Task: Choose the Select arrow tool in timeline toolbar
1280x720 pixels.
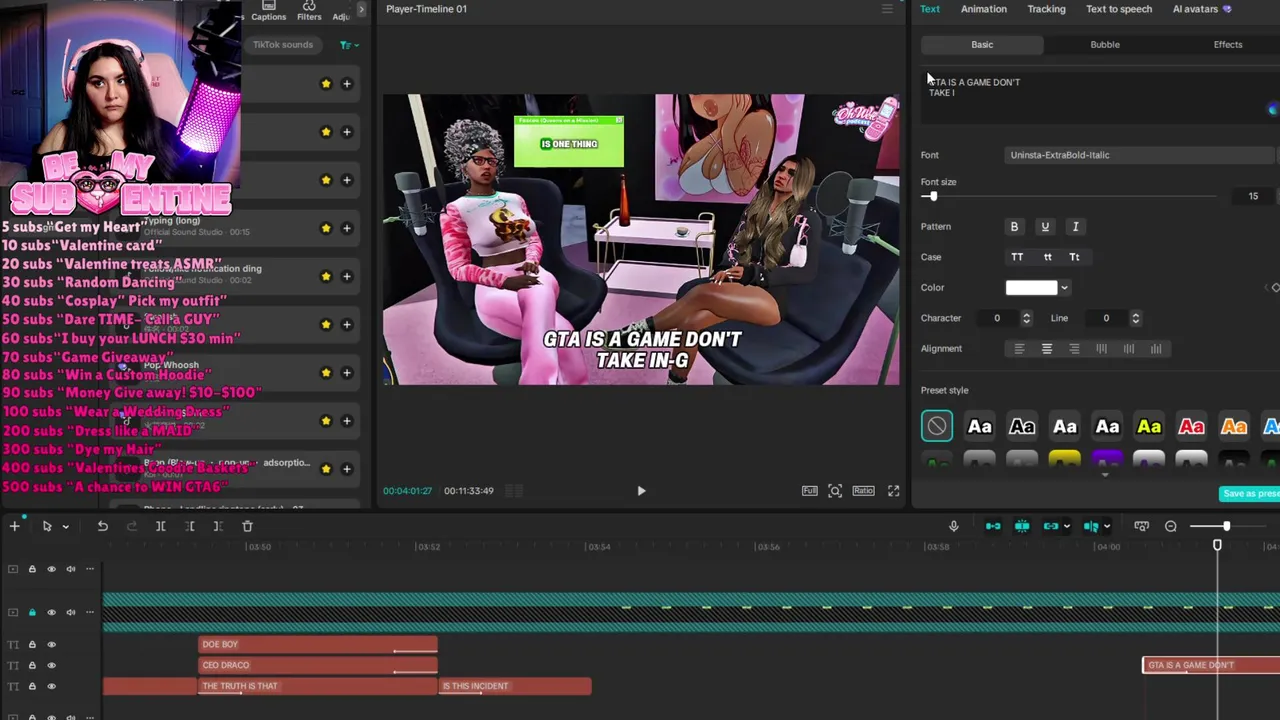Action: pyautogui.click(x=46, y=526)
